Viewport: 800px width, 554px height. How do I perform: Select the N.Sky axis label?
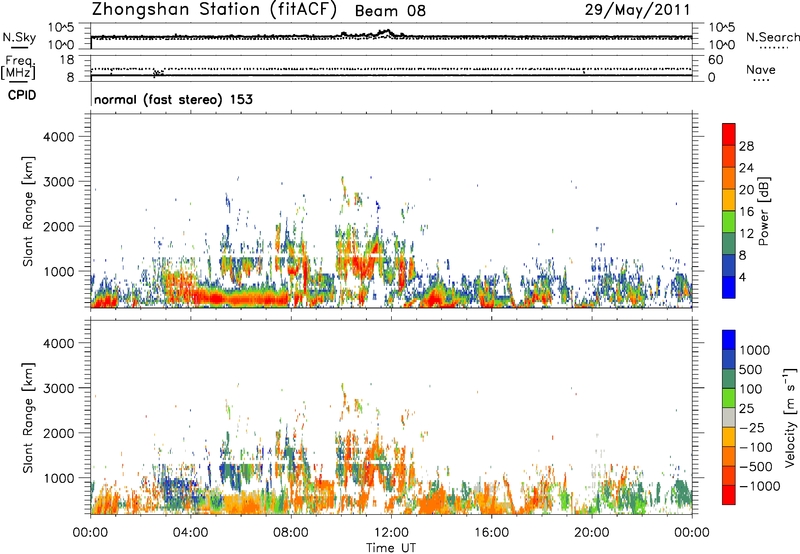click(19, 37)
